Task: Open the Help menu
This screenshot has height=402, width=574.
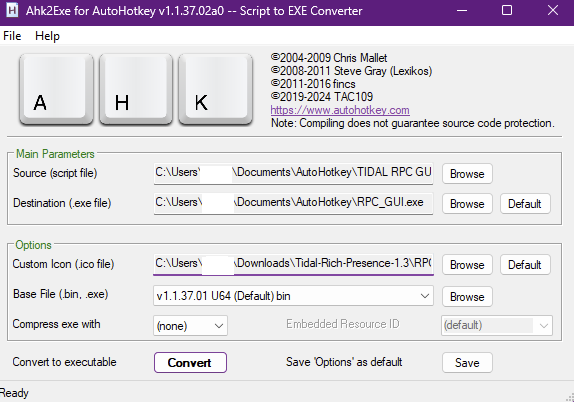Action: (47, 36)
